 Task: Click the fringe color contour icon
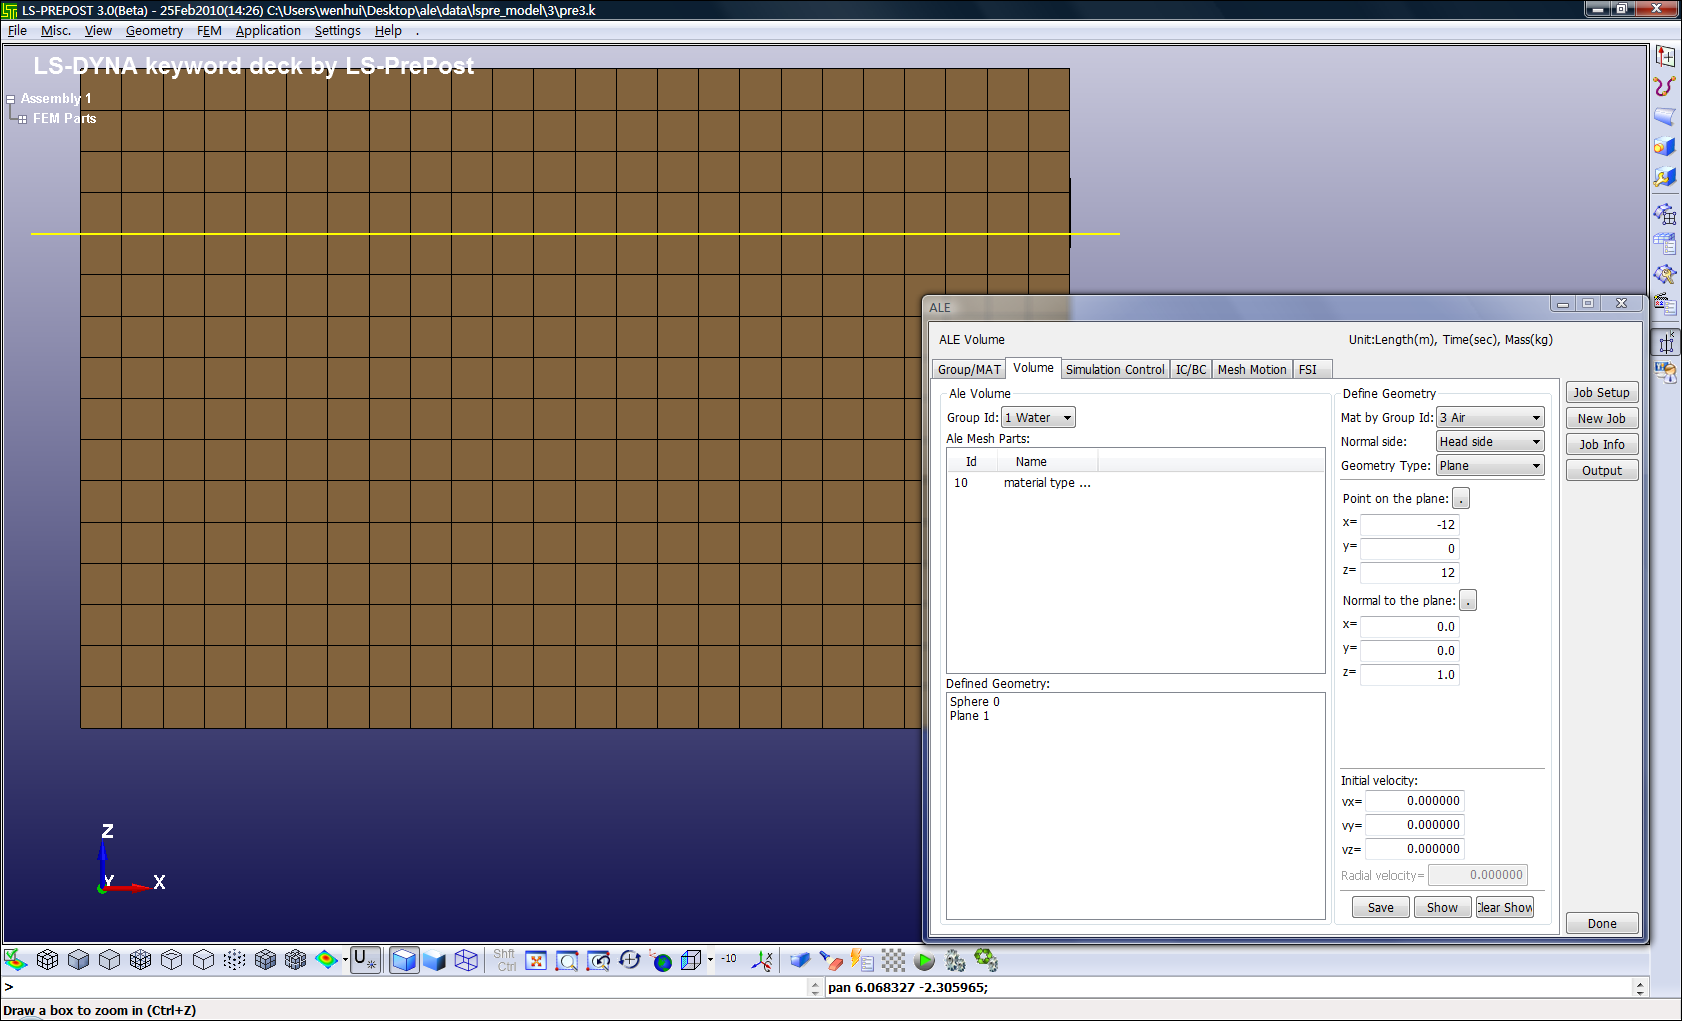coord(326,960)
